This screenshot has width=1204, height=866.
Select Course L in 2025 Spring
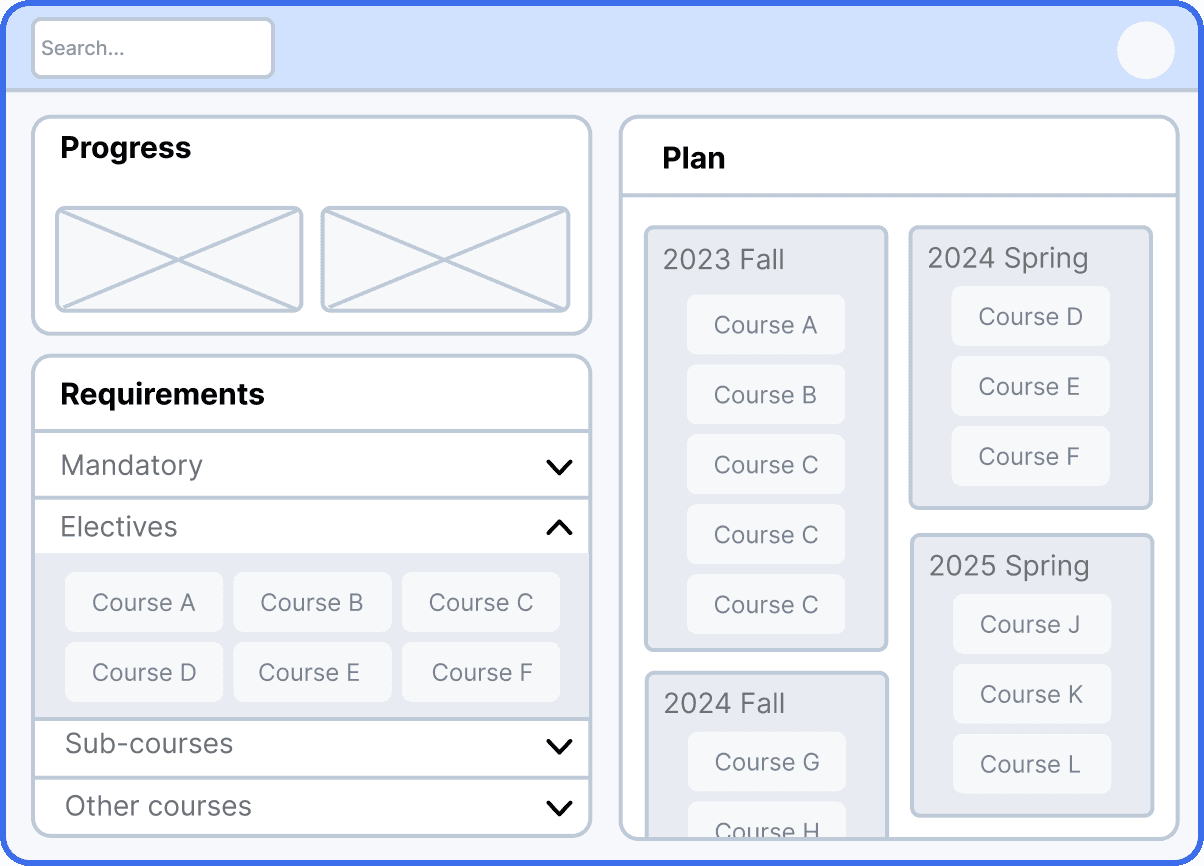coord(1032,764)
